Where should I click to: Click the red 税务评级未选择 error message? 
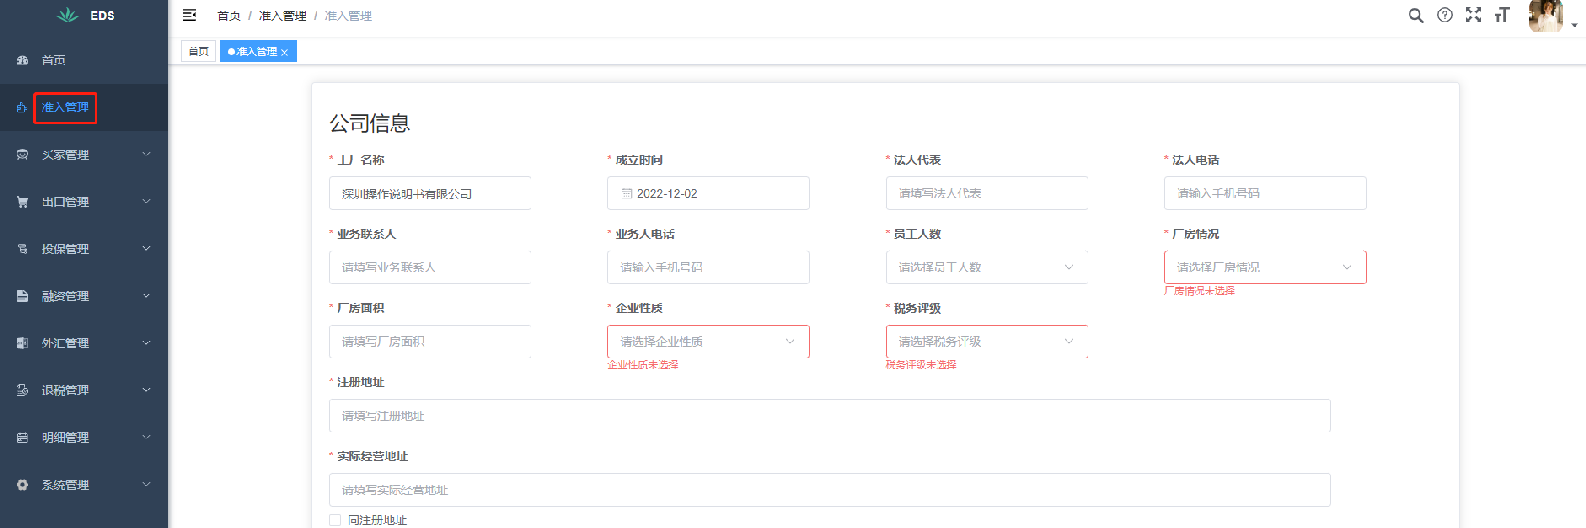click(x=921, y=365)
